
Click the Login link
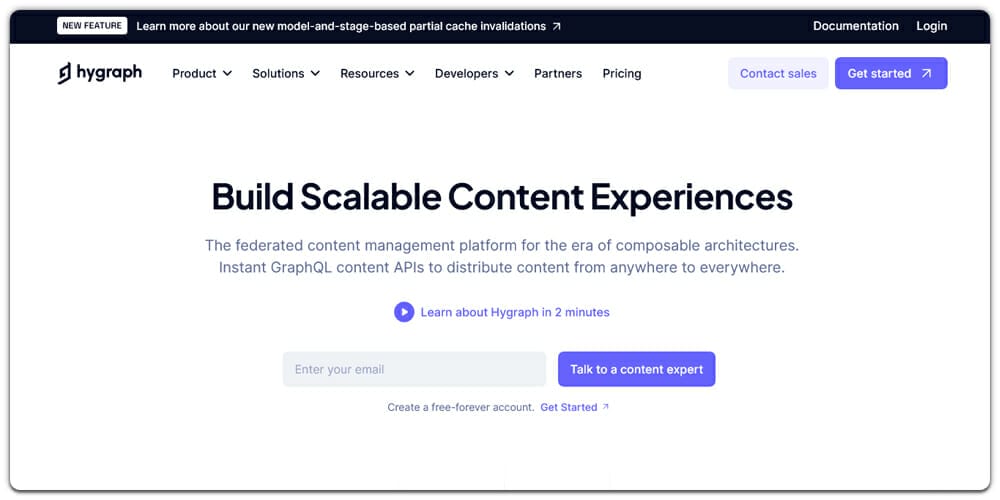tap(931, 26)
